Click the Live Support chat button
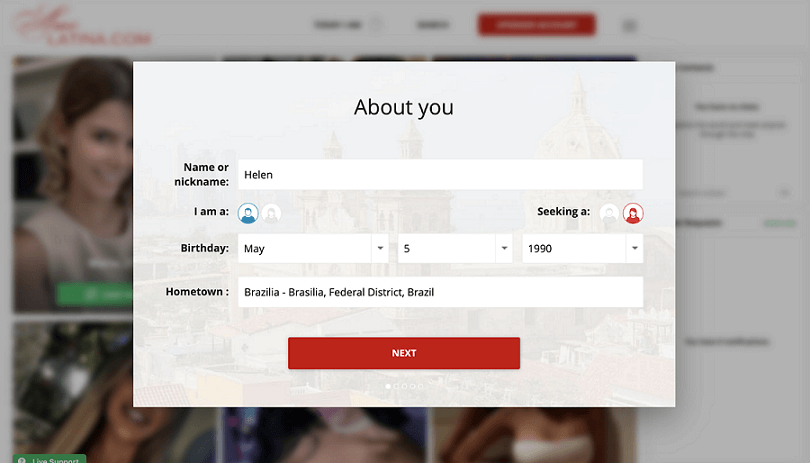810x463 pixels. coord(50,459)
